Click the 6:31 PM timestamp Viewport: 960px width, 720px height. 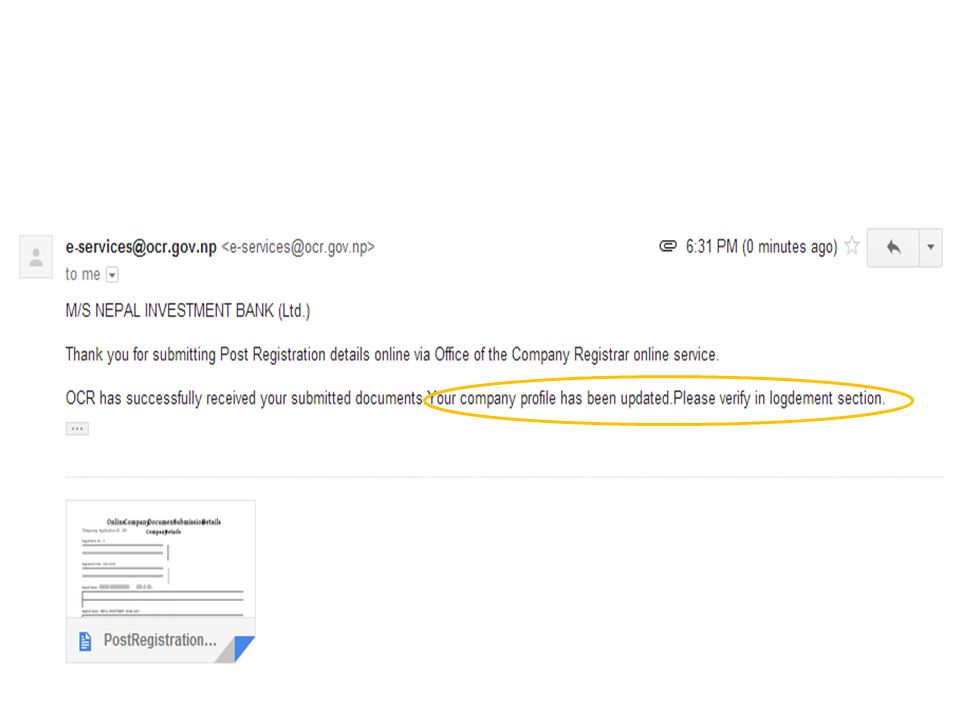761,247
